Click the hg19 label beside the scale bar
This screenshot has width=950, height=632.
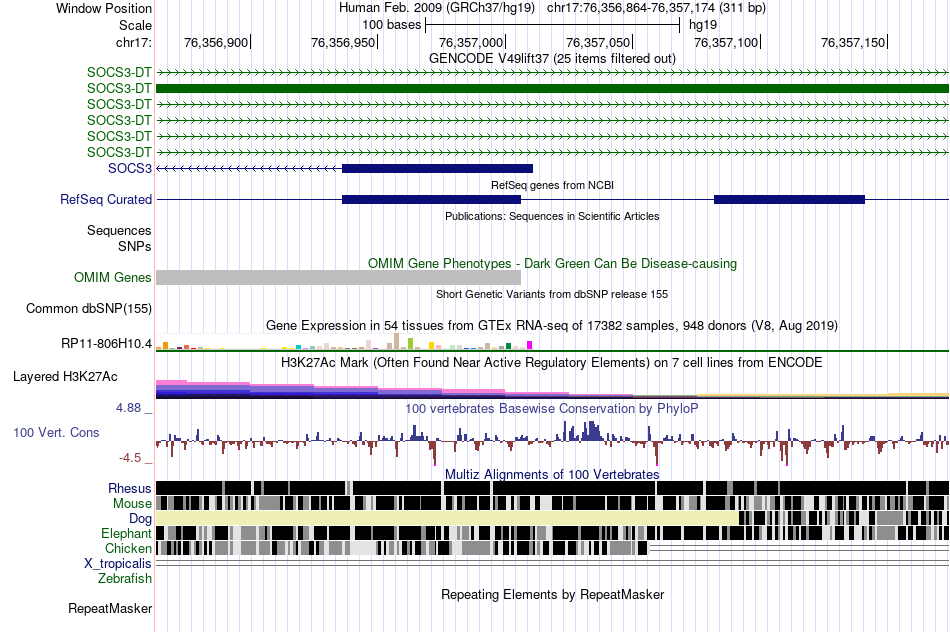703,25
